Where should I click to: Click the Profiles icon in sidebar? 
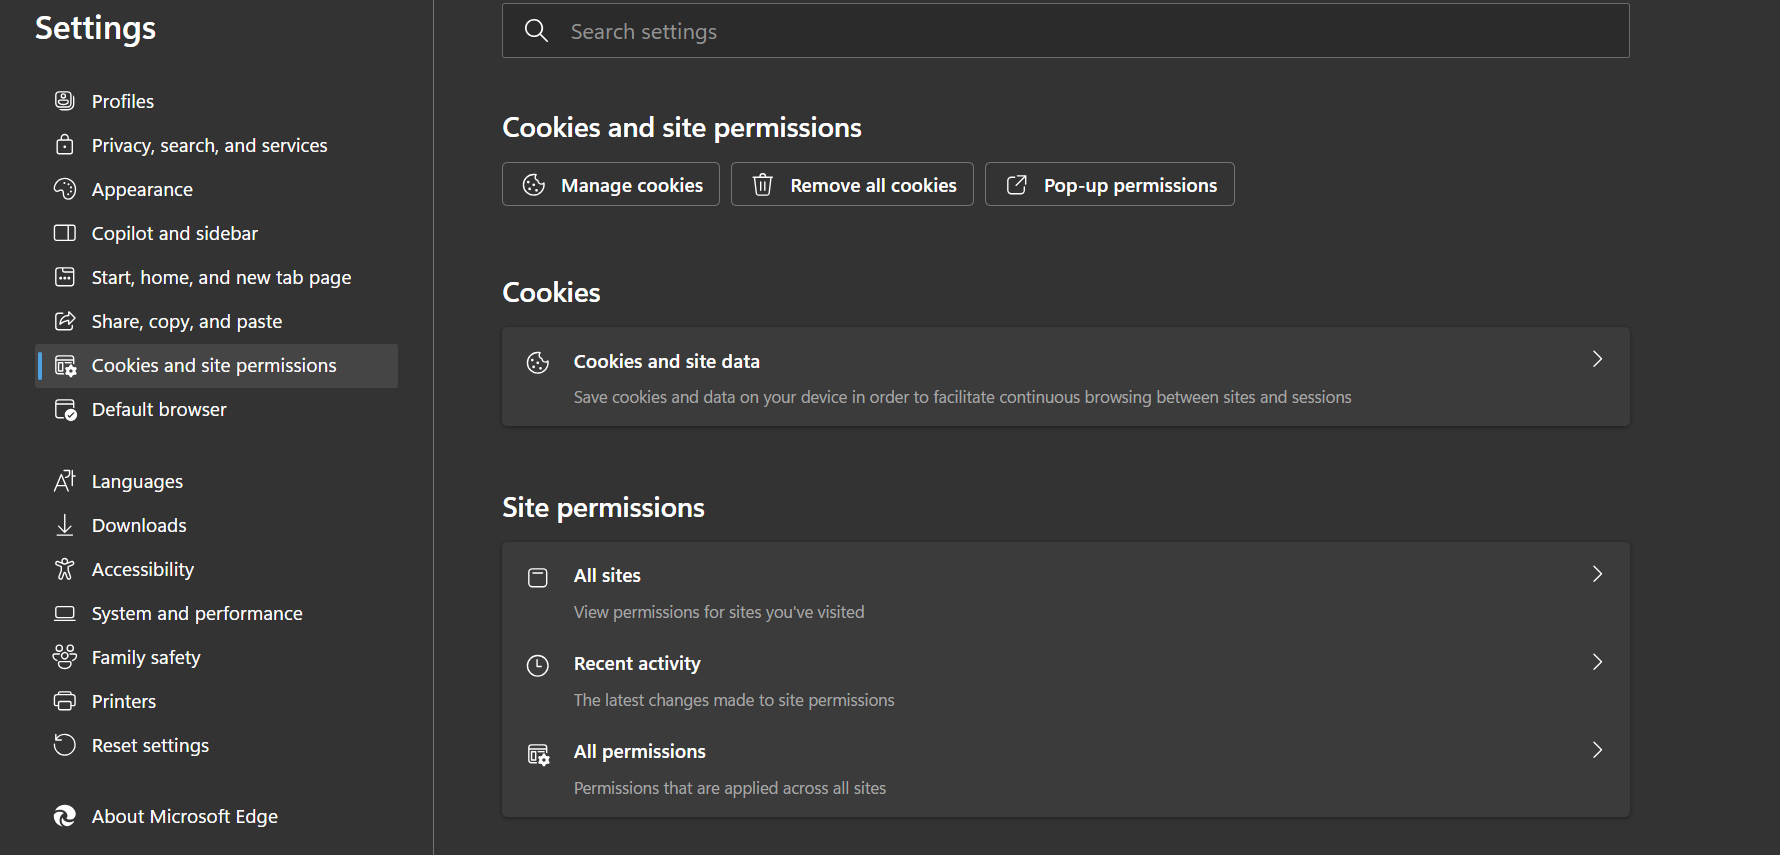point(65,101)
